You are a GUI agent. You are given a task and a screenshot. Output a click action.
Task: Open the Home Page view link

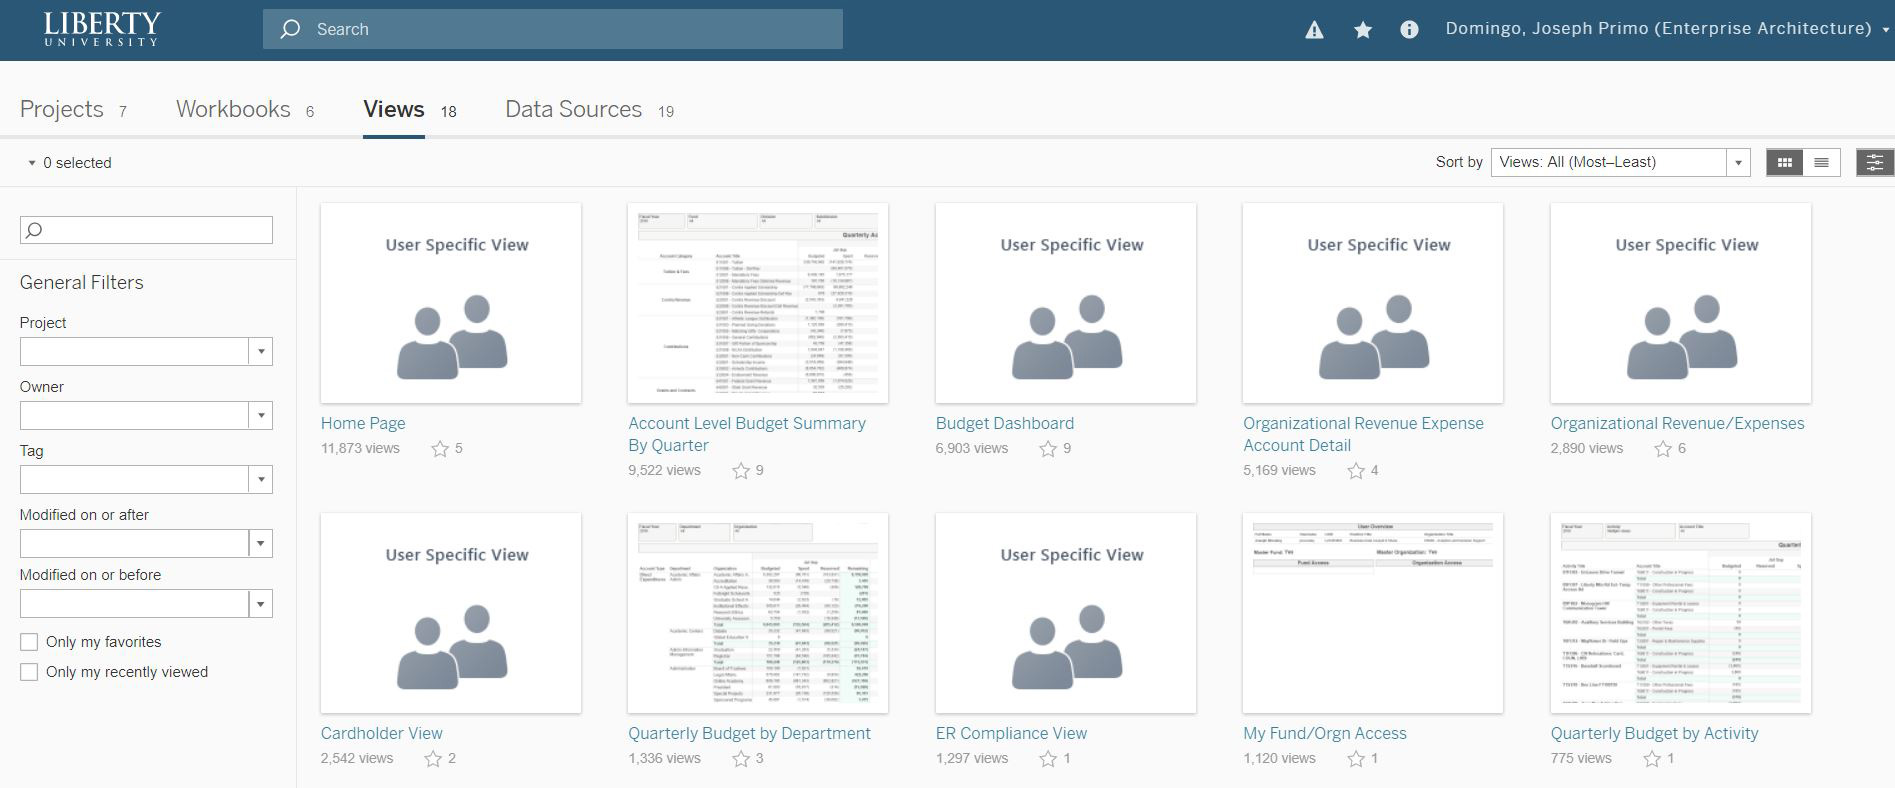click(363, 424)
